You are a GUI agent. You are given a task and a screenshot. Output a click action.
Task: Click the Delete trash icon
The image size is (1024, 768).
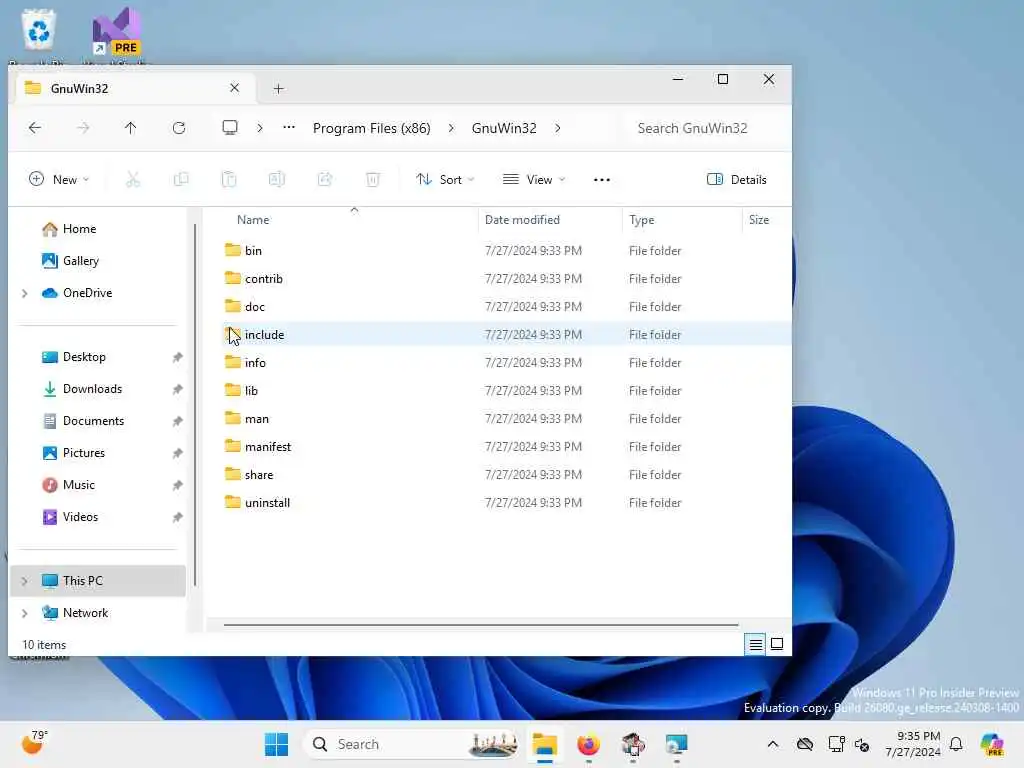(x=373, y=179)
